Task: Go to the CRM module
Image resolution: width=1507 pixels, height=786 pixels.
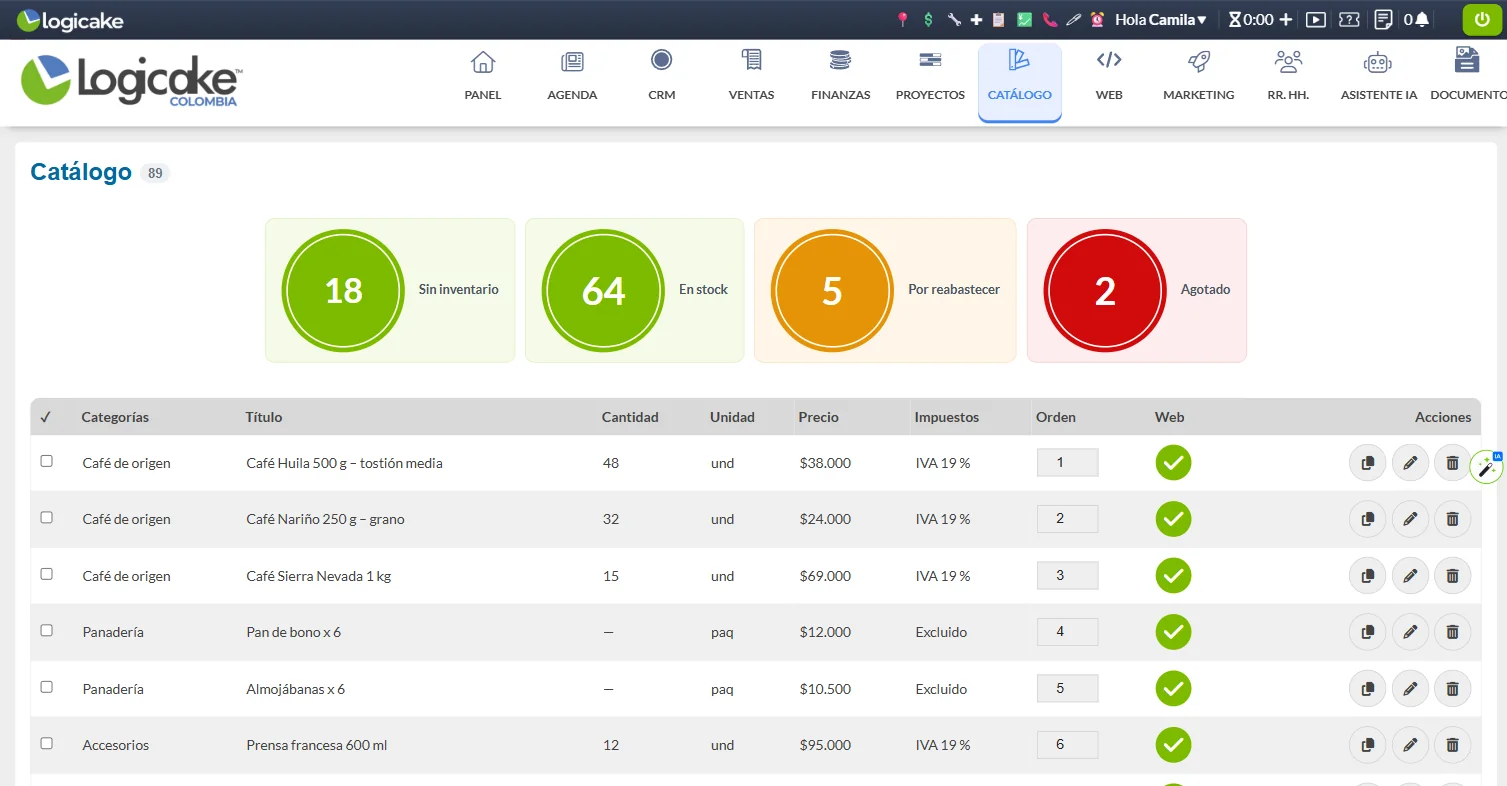Action: click(661, 76)
